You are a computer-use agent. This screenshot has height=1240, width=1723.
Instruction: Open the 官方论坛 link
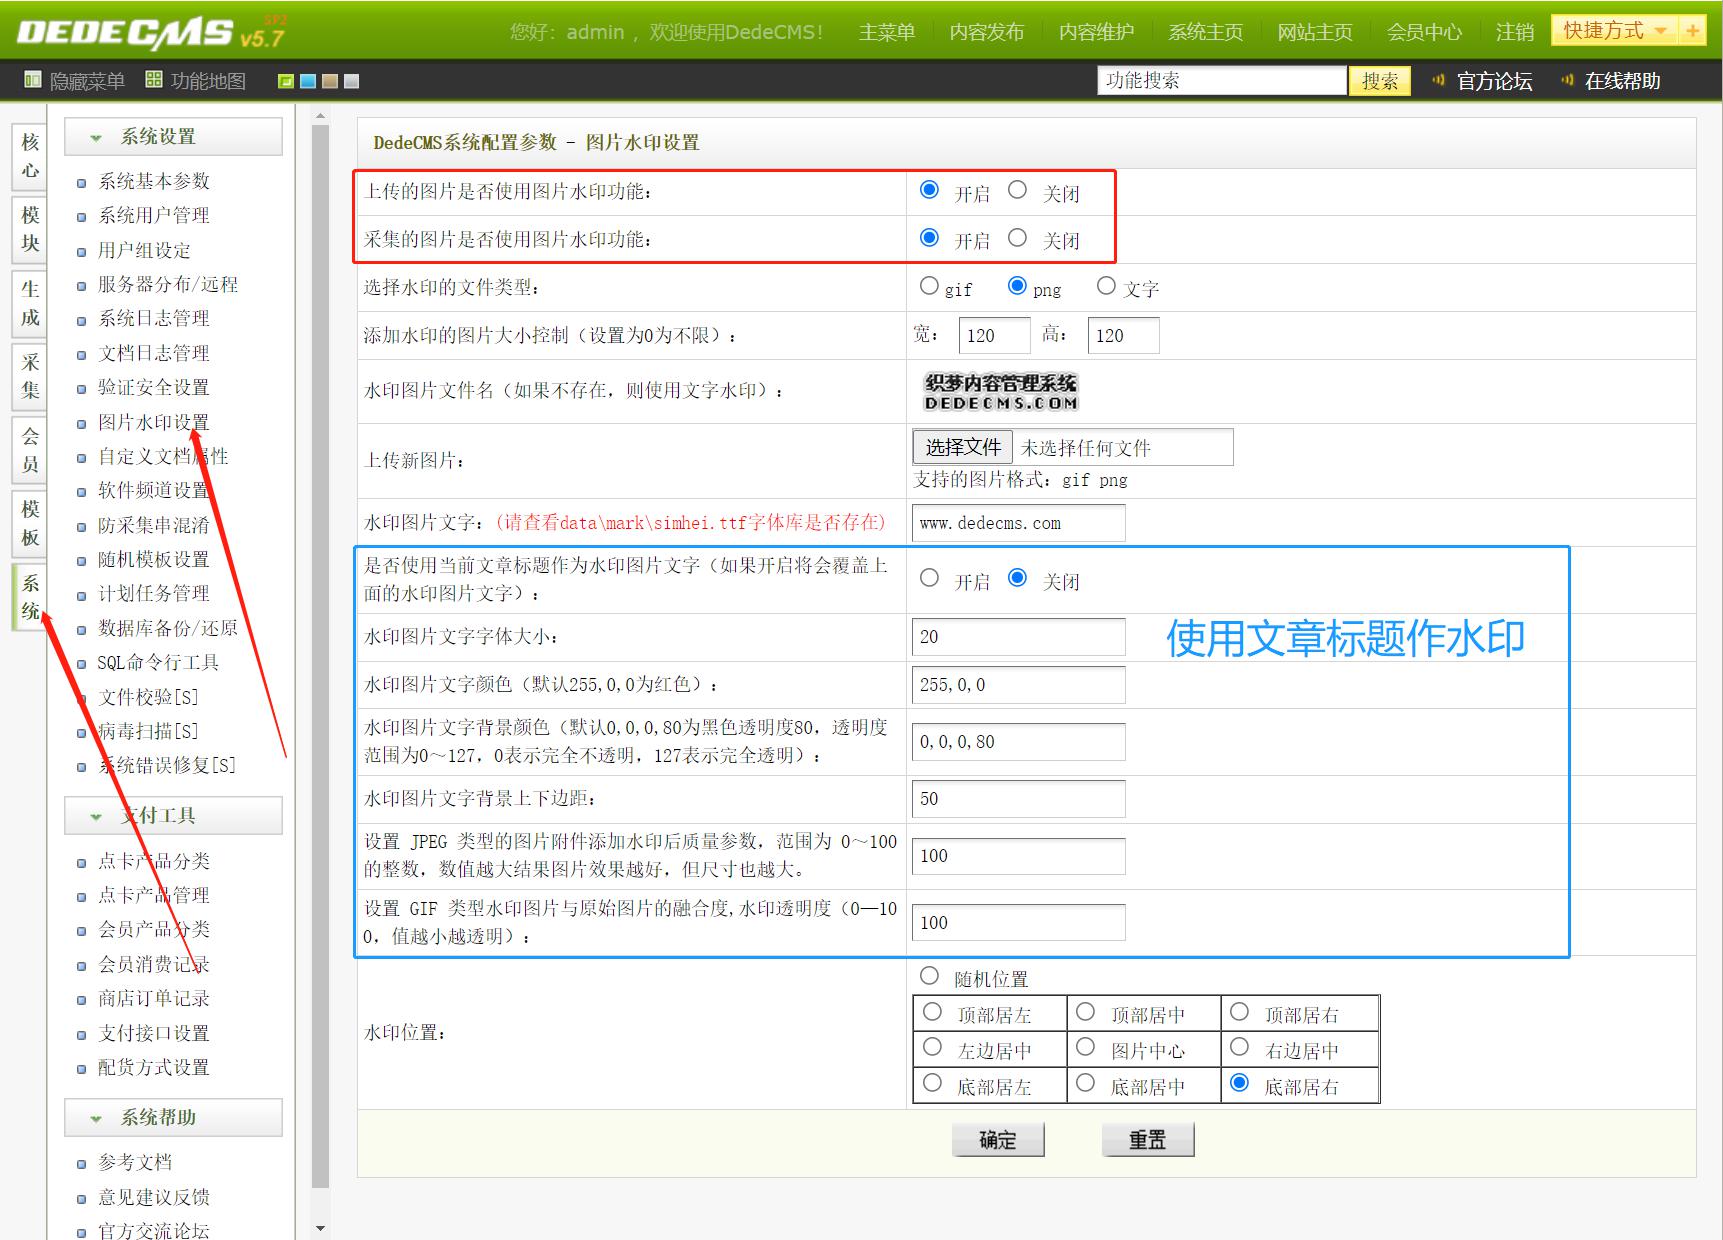pyautogui.click(x=1494, y=81)
